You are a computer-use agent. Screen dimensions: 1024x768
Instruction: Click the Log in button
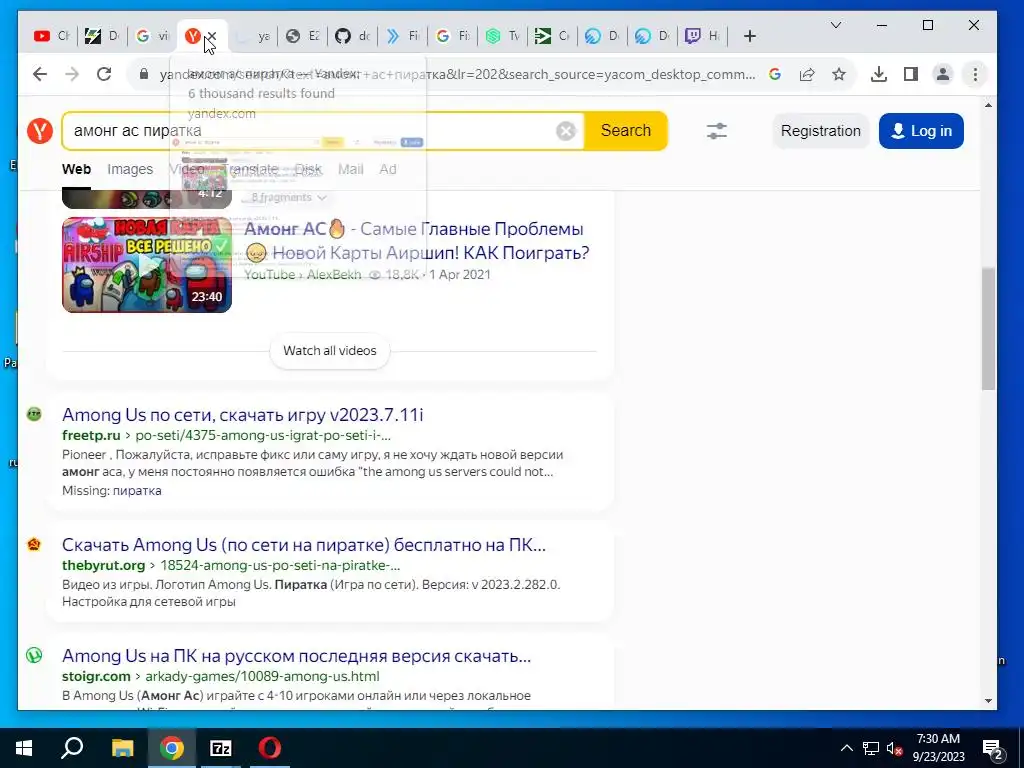point(921,131)
